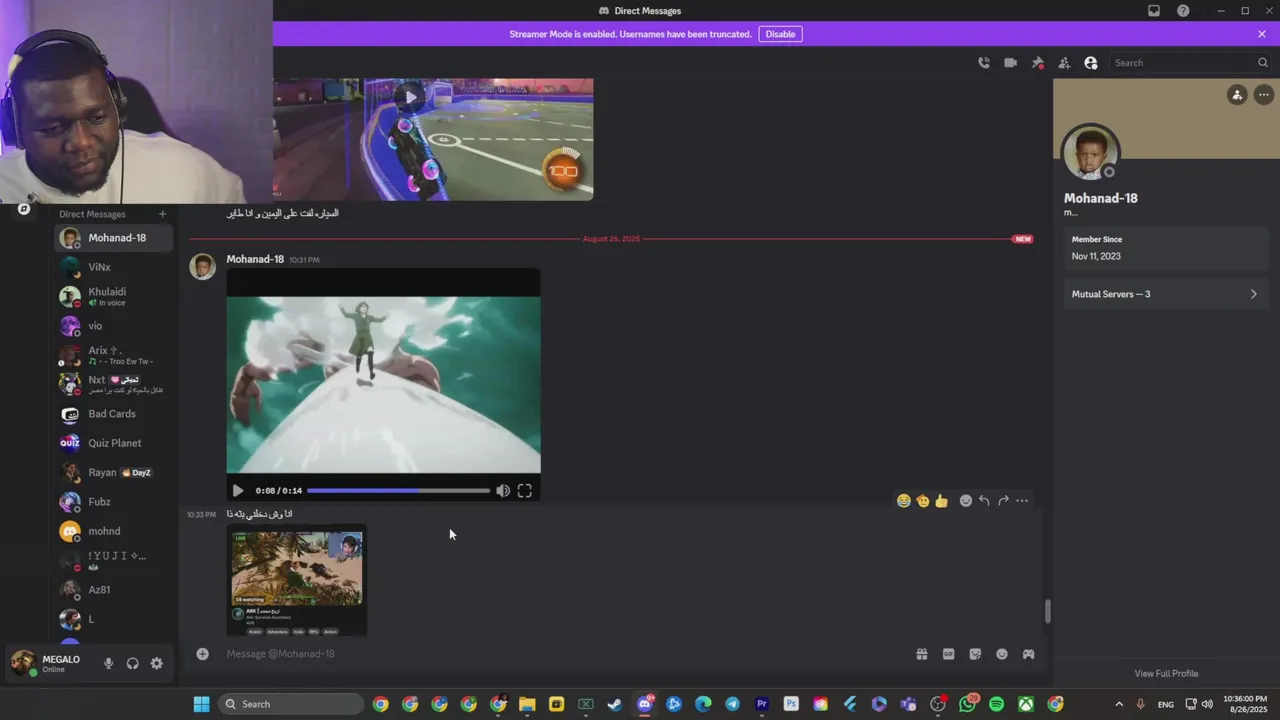Open the Mohanad-18 conversation

tap(114, 238)
